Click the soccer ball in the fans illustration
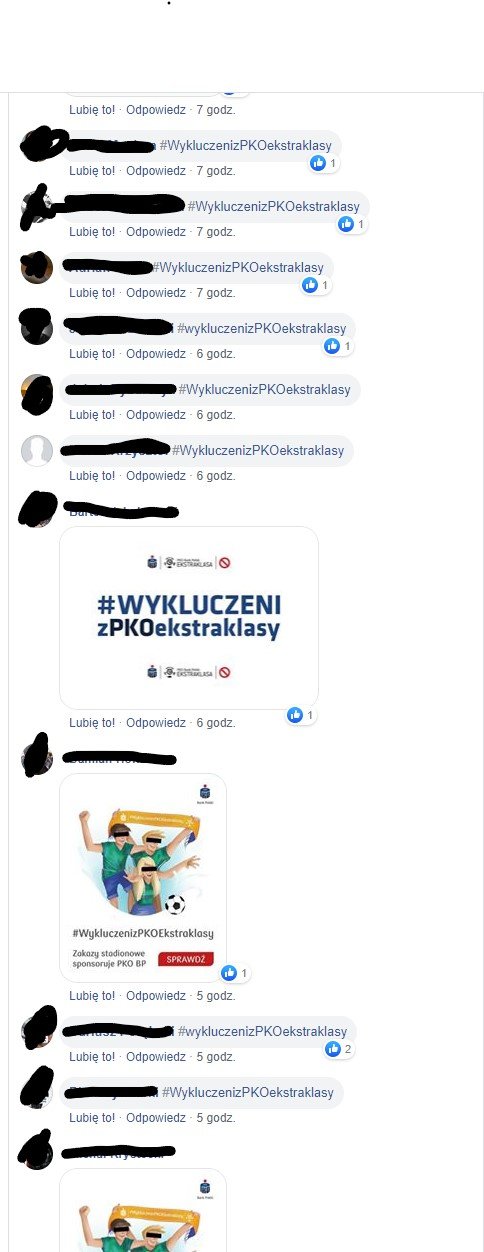484x1252 pixels. click(176, 905)
